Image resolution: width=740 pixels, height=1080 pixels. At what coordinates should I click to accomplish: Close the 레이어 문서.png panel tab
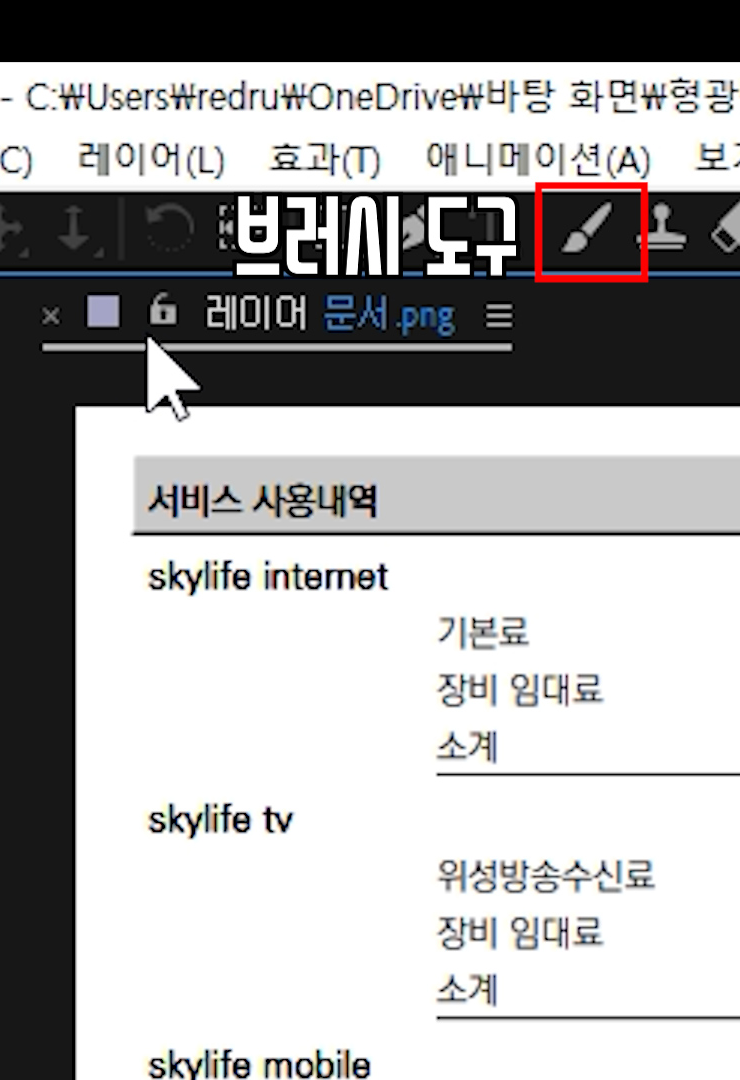(50, 316)
